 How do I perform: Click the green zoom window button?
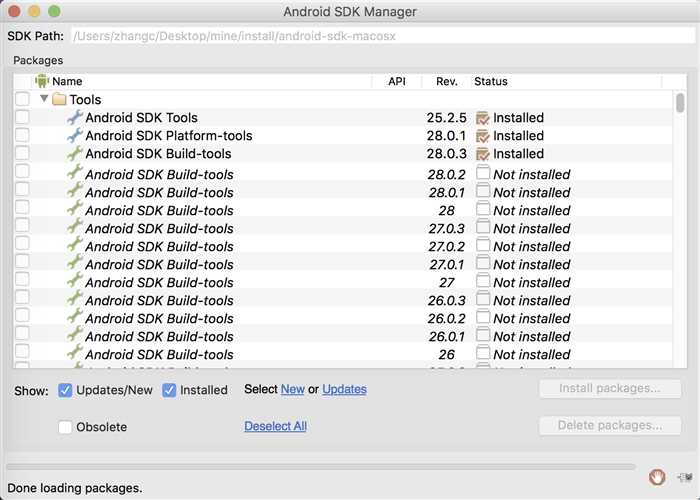click(54, 11)
